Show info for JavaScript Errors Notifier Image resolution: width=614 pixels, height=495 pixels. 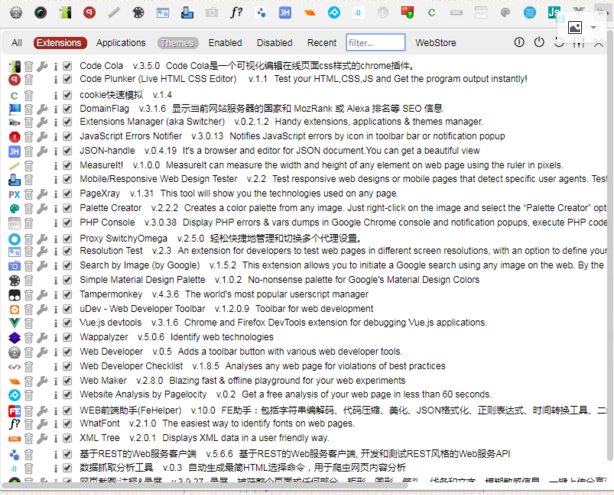click(x=56, y=137)
